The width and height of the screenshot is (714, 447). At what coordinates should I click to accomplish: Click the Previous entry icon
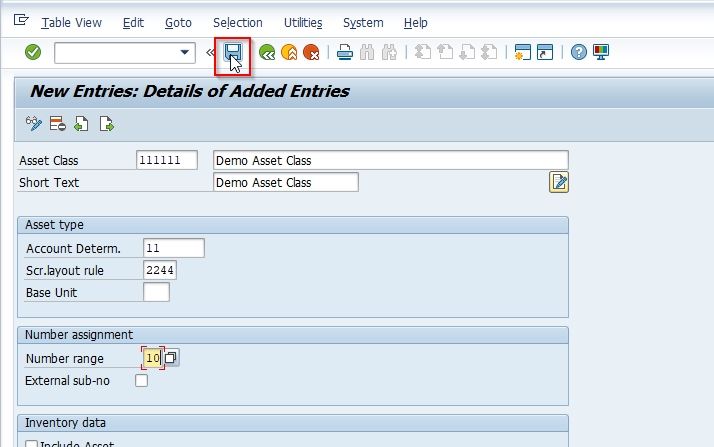click(x=82, y=124)
